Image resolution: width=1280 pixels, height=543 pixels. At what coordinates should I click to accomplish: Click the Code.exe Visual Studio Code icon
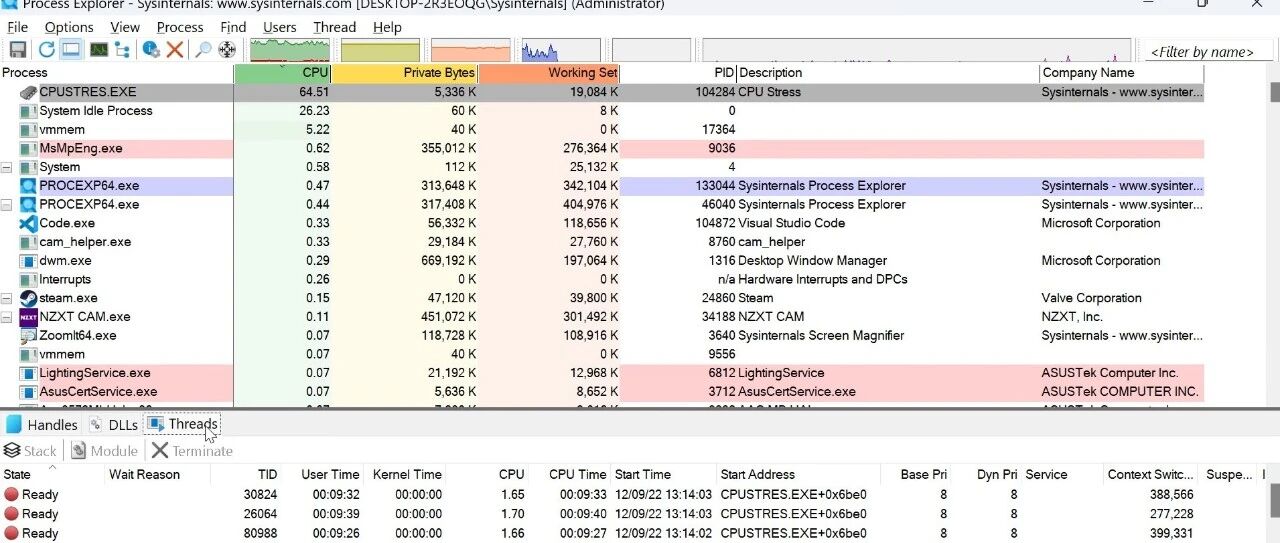28,223
